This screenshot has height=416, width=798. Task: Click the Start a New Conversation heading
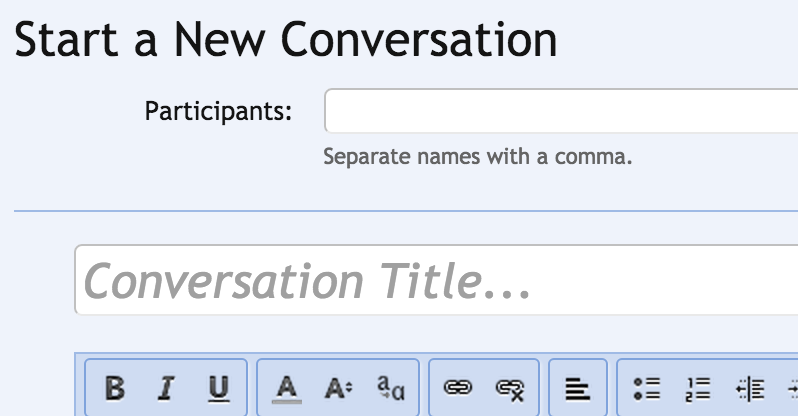(286, 40)
